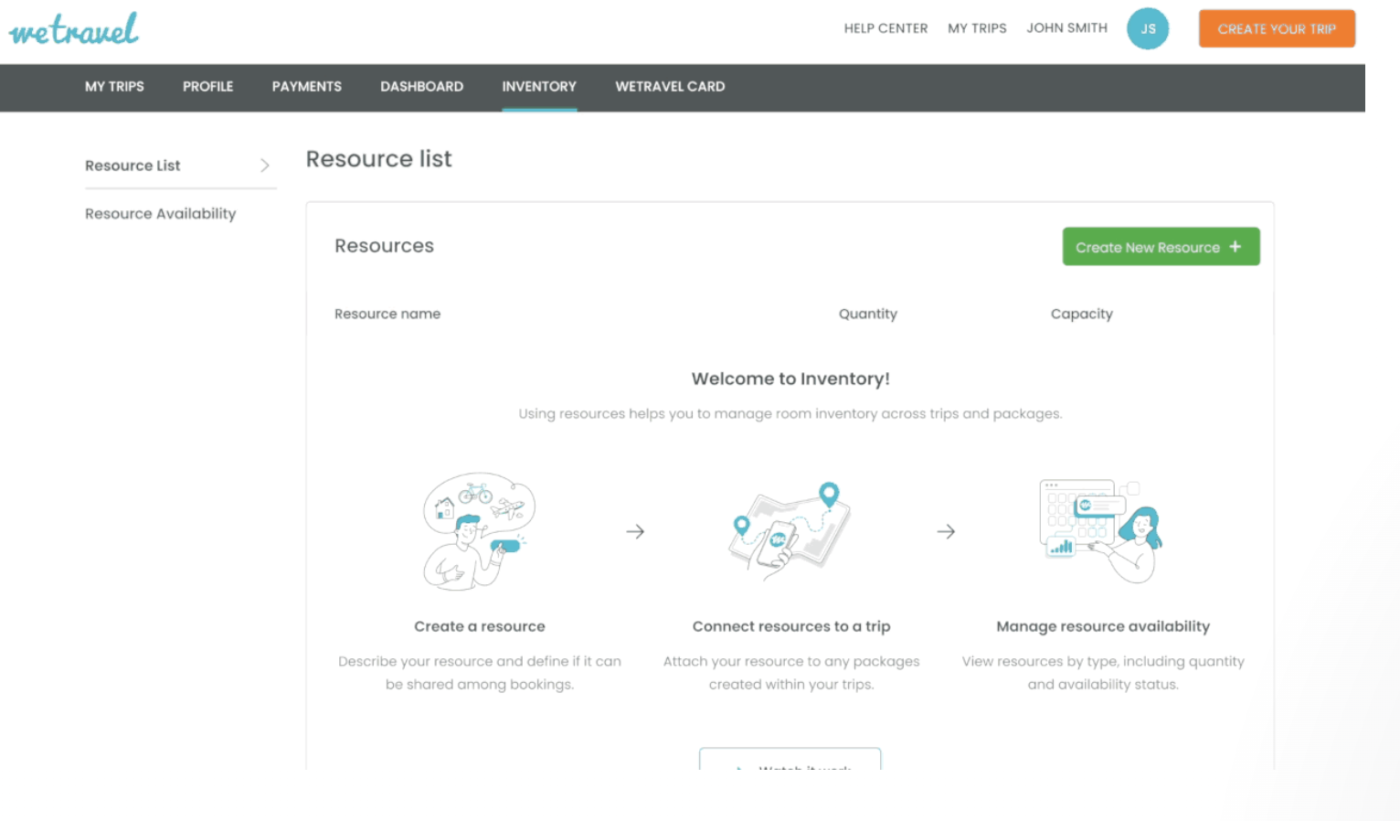Image resolution: width=1400 pixels, height=821 pixels.
Task: Click the Manage resource availability step title
Action: point(1103,627)
